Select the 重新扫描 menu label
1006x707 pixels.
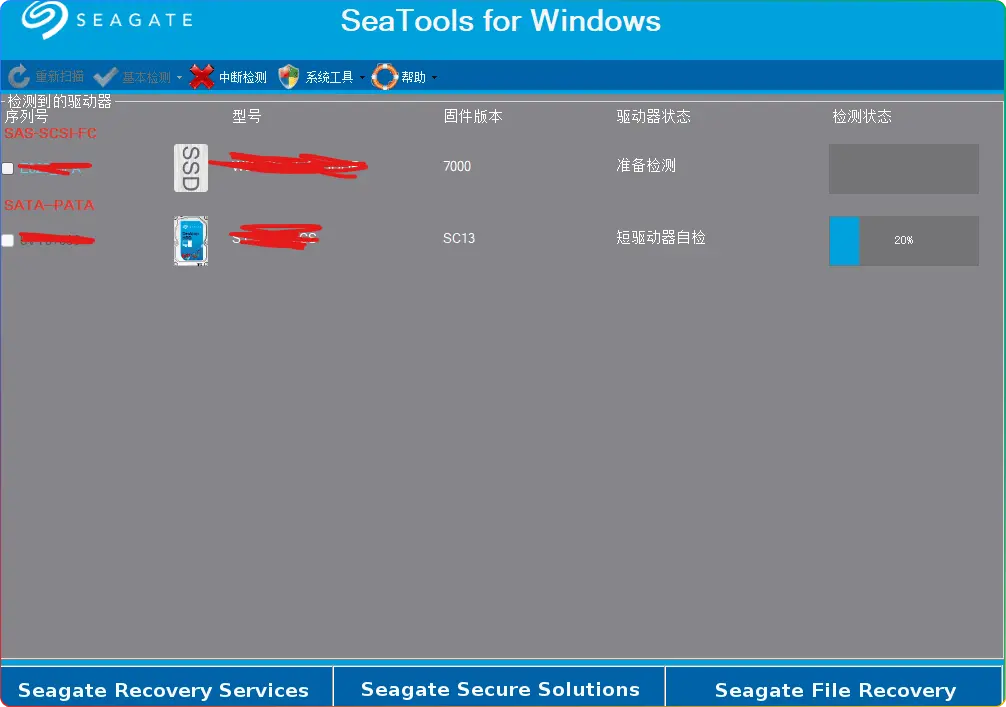pyautogui.click(x=59, y=77)
